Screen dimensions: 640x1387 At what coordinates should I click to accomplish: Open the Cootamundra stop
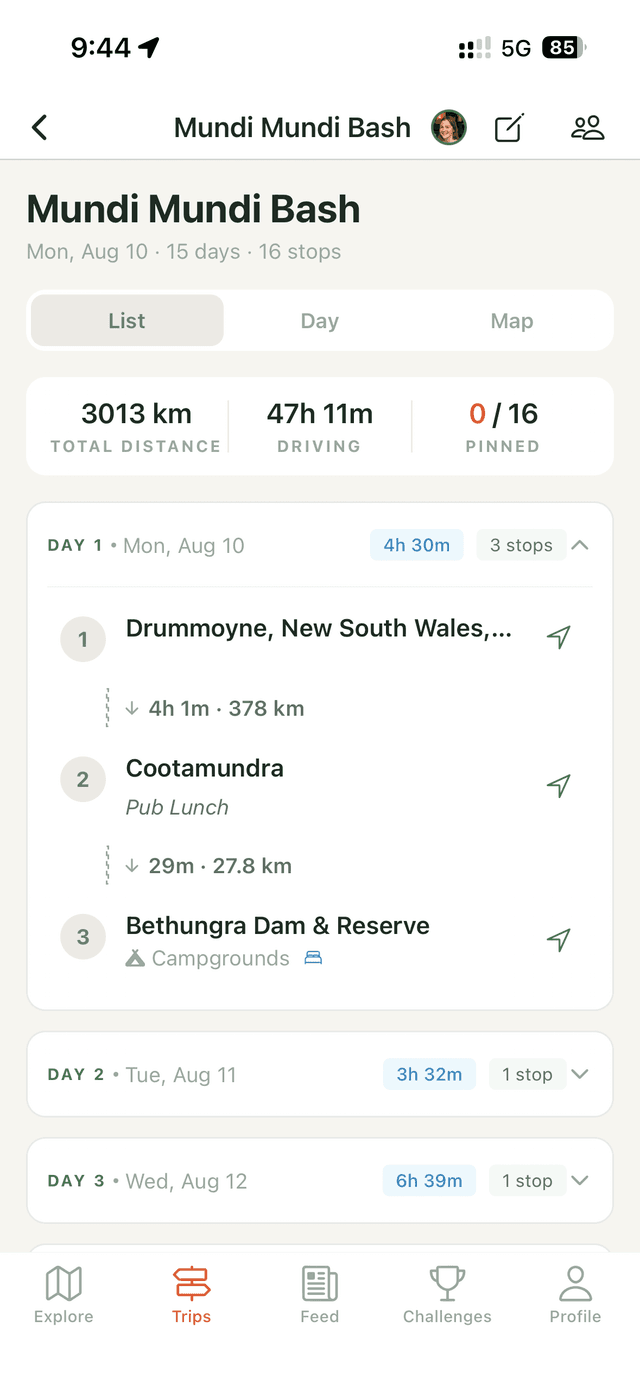click(x=205, y=769)
